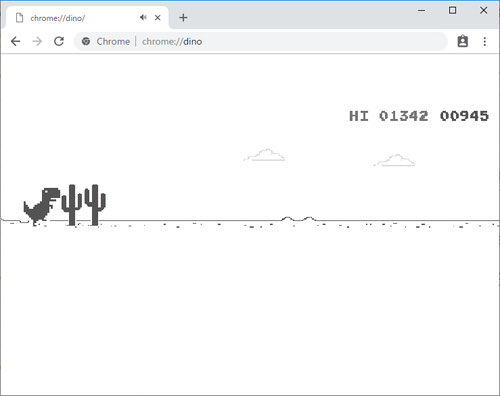Click the forward navigation arrow

[x=37, y=42]
